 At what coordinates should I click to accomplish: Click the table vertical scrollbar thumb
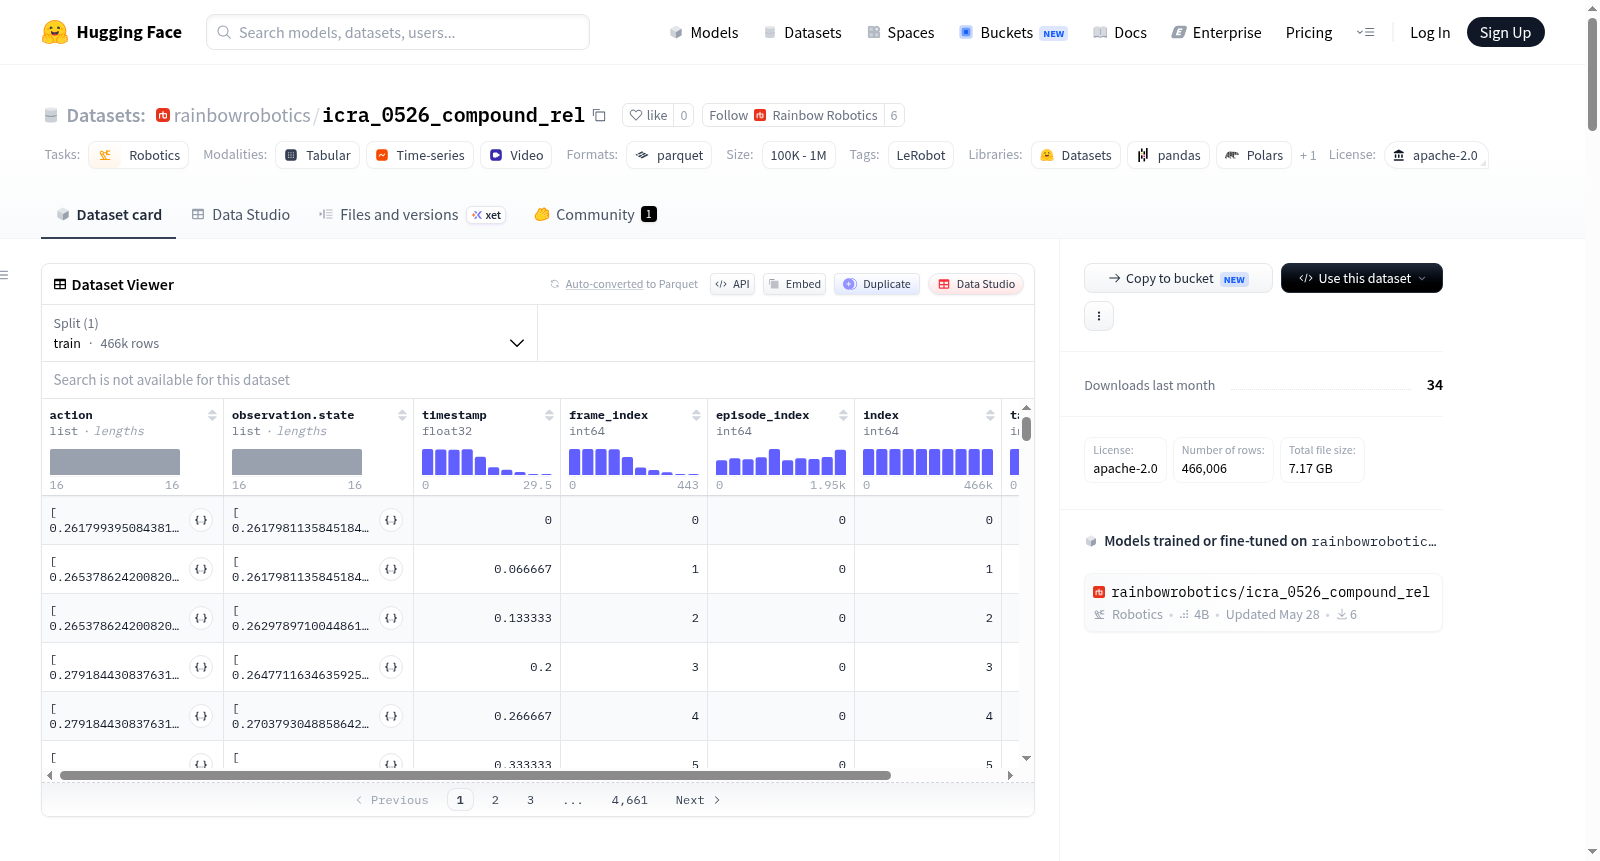pos(1027,429)
